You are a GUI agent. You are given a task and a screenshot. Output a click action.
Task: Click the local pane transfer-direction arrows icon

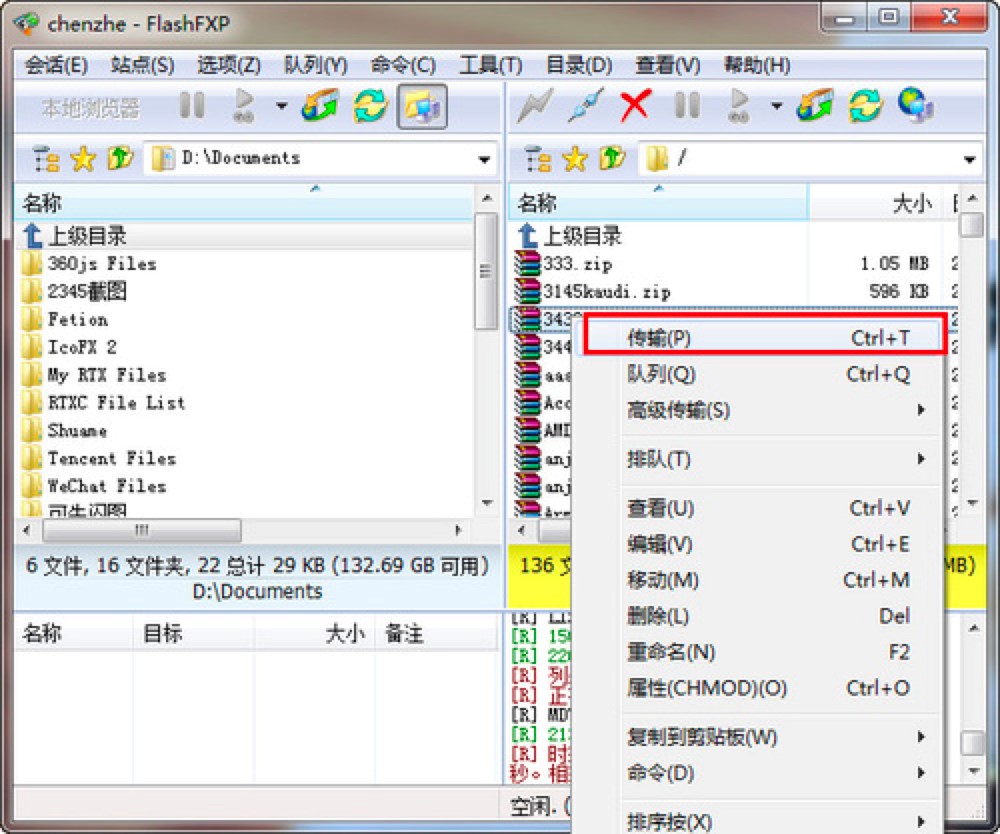(320, 105)
